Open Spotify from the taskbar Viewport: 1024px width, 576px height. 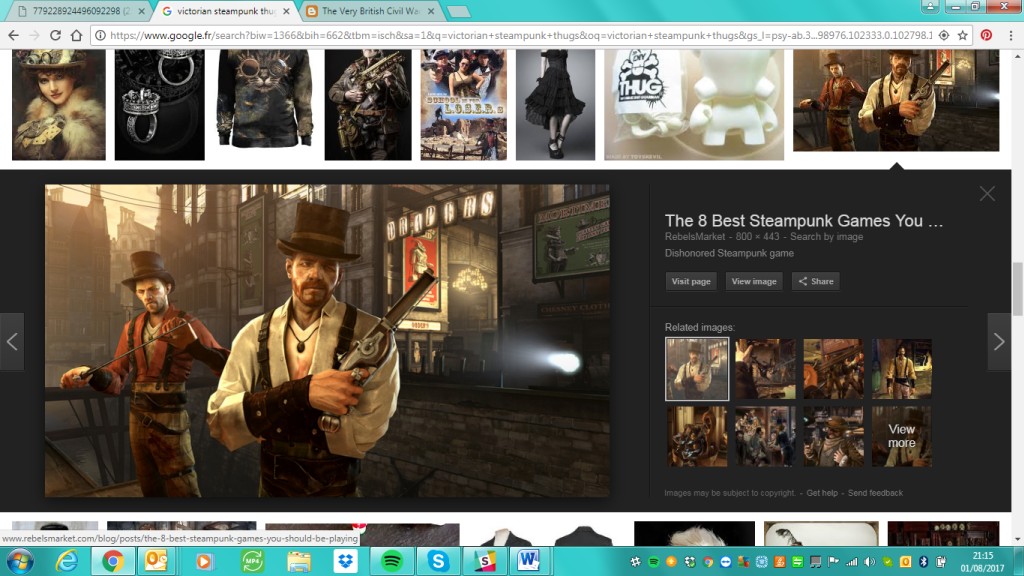392,561
